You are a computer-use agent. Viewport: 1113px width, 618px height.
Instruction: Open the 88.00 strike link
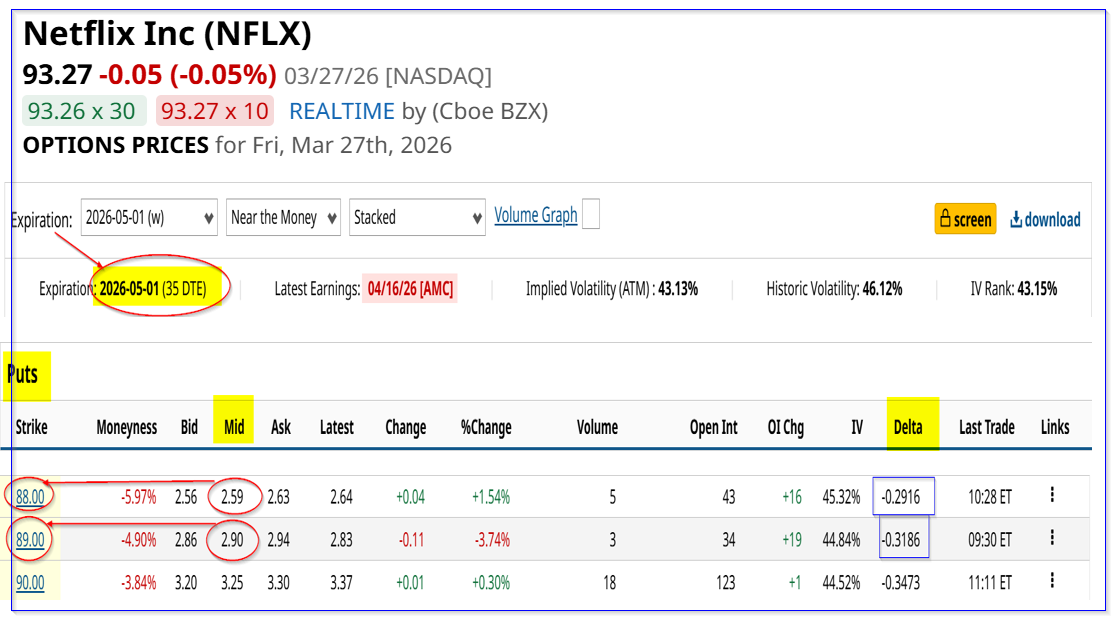click(30, 495)
